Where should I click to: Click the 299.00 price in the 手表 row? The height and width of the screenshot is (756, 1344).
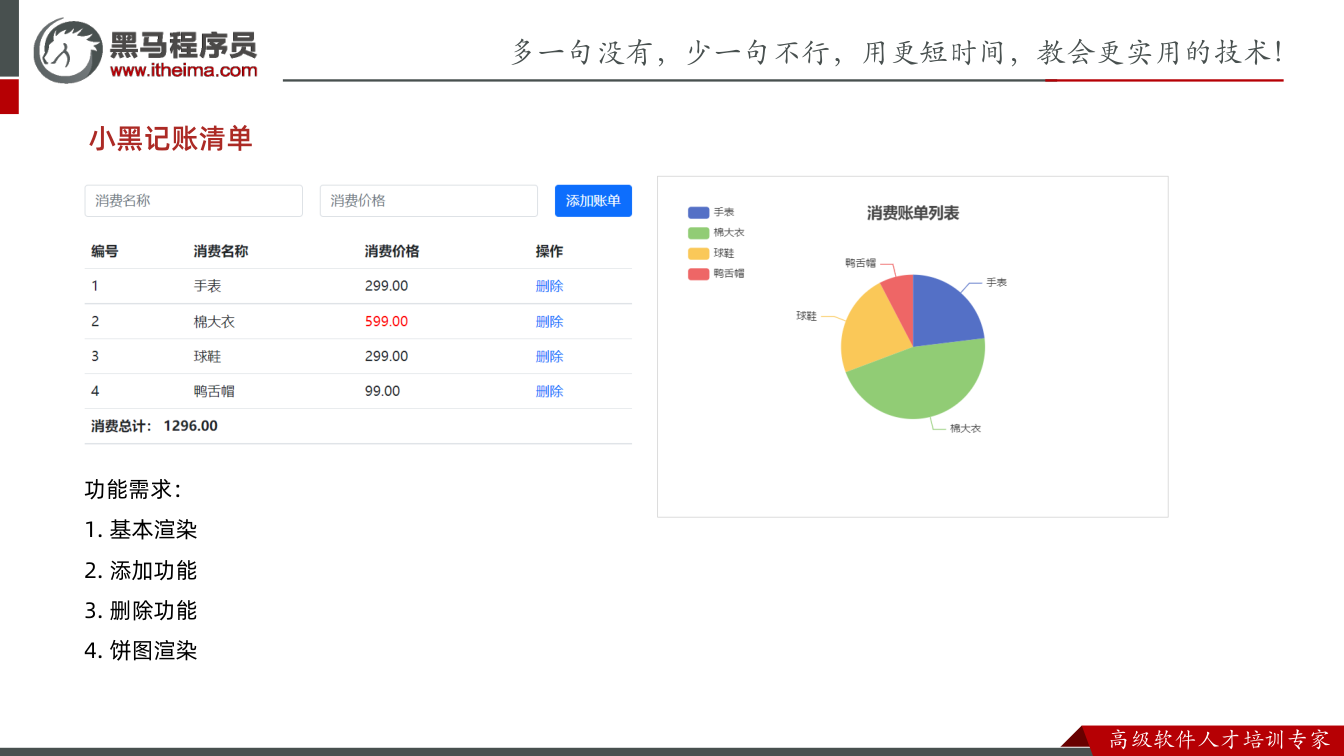[386, 286]
